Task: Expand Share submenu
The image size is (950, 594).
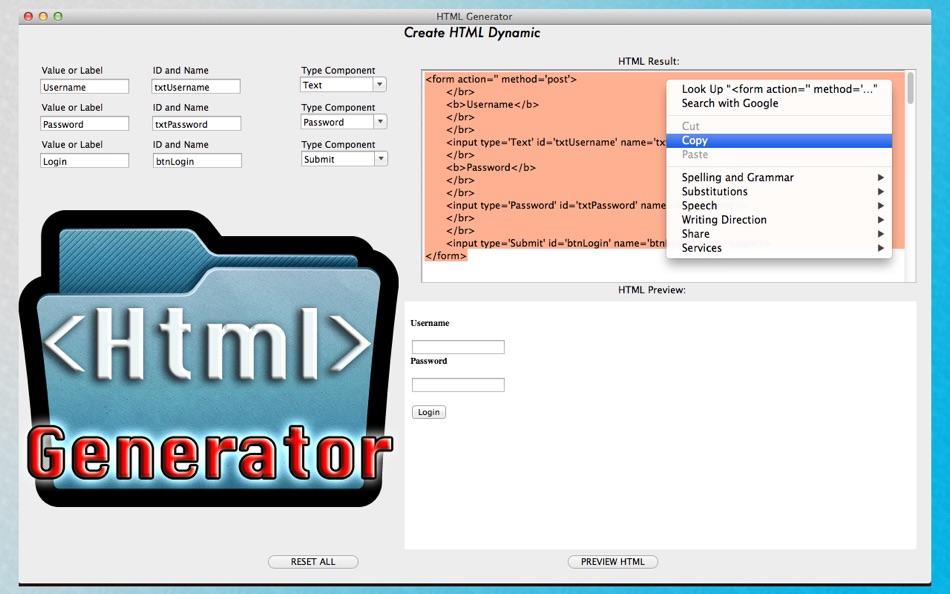Action: point(779,233)
